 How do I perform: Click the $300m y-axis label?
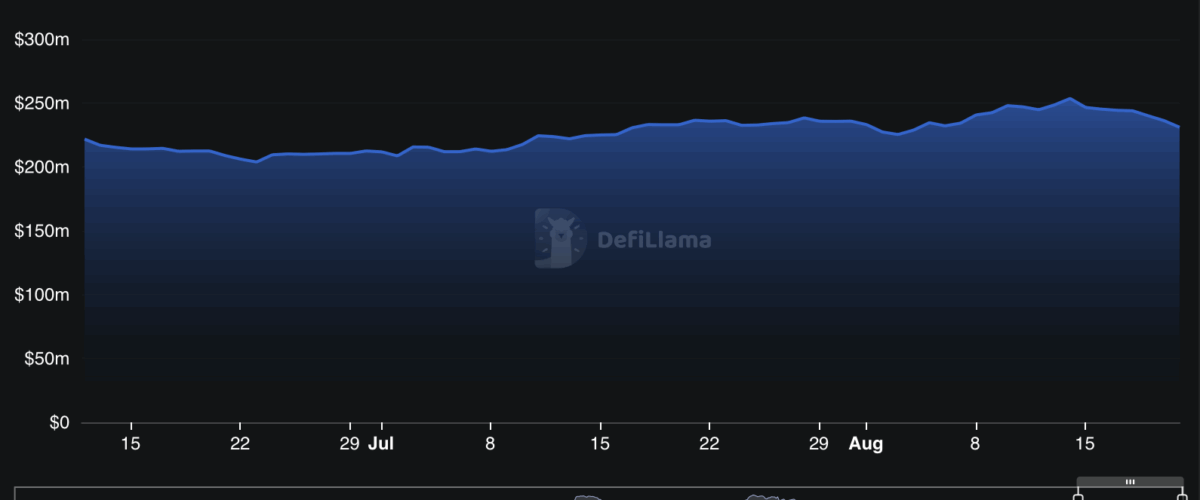coord(41,40)
